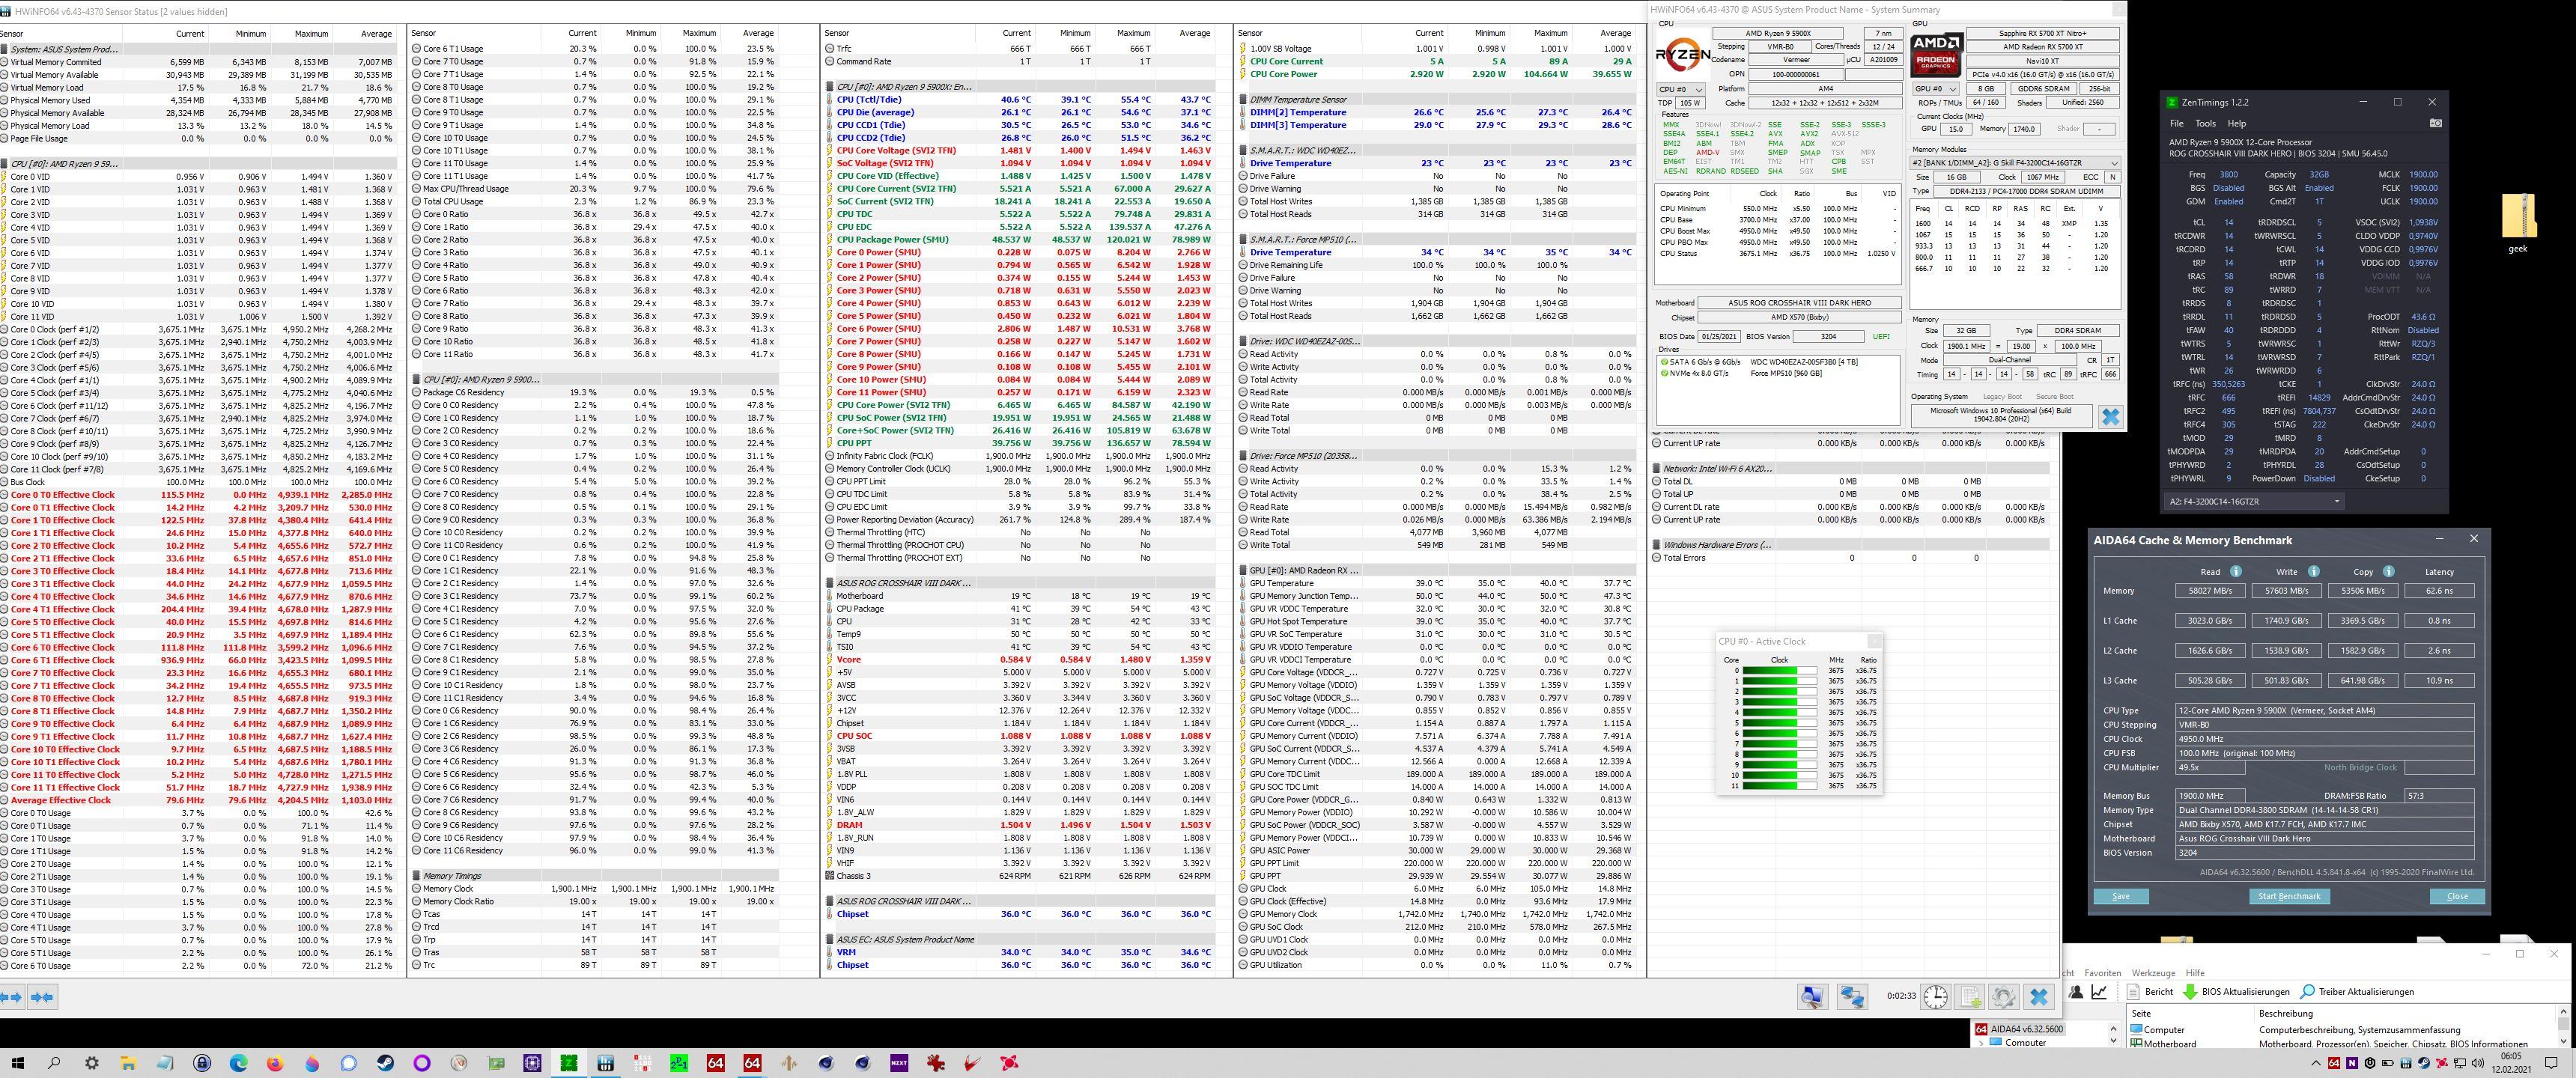Click the blue X close button in the HWiNFO sensor toolbar
Image resolution: width=2576 pixels, height=1078 pixels.
[x=2039, y=996]
